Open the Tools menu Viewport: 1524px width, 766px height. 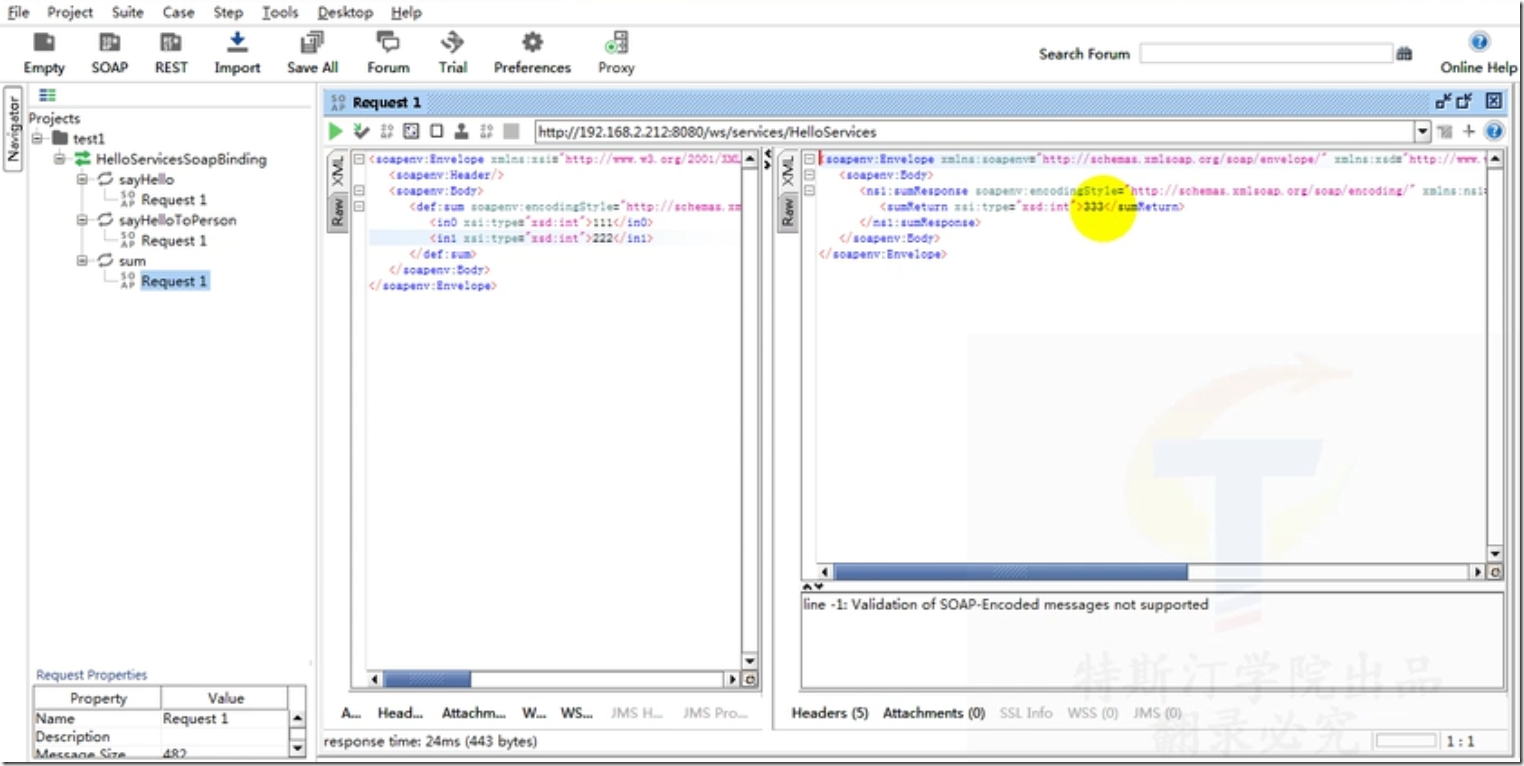(x=280, y=13)
